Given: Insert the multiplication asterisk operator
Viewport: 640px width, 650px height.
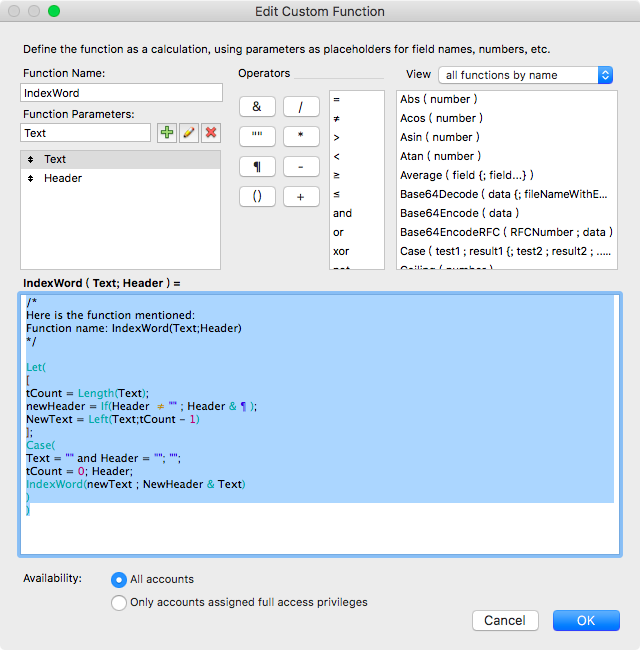Looking at the screenshot, I should point(301,136).
